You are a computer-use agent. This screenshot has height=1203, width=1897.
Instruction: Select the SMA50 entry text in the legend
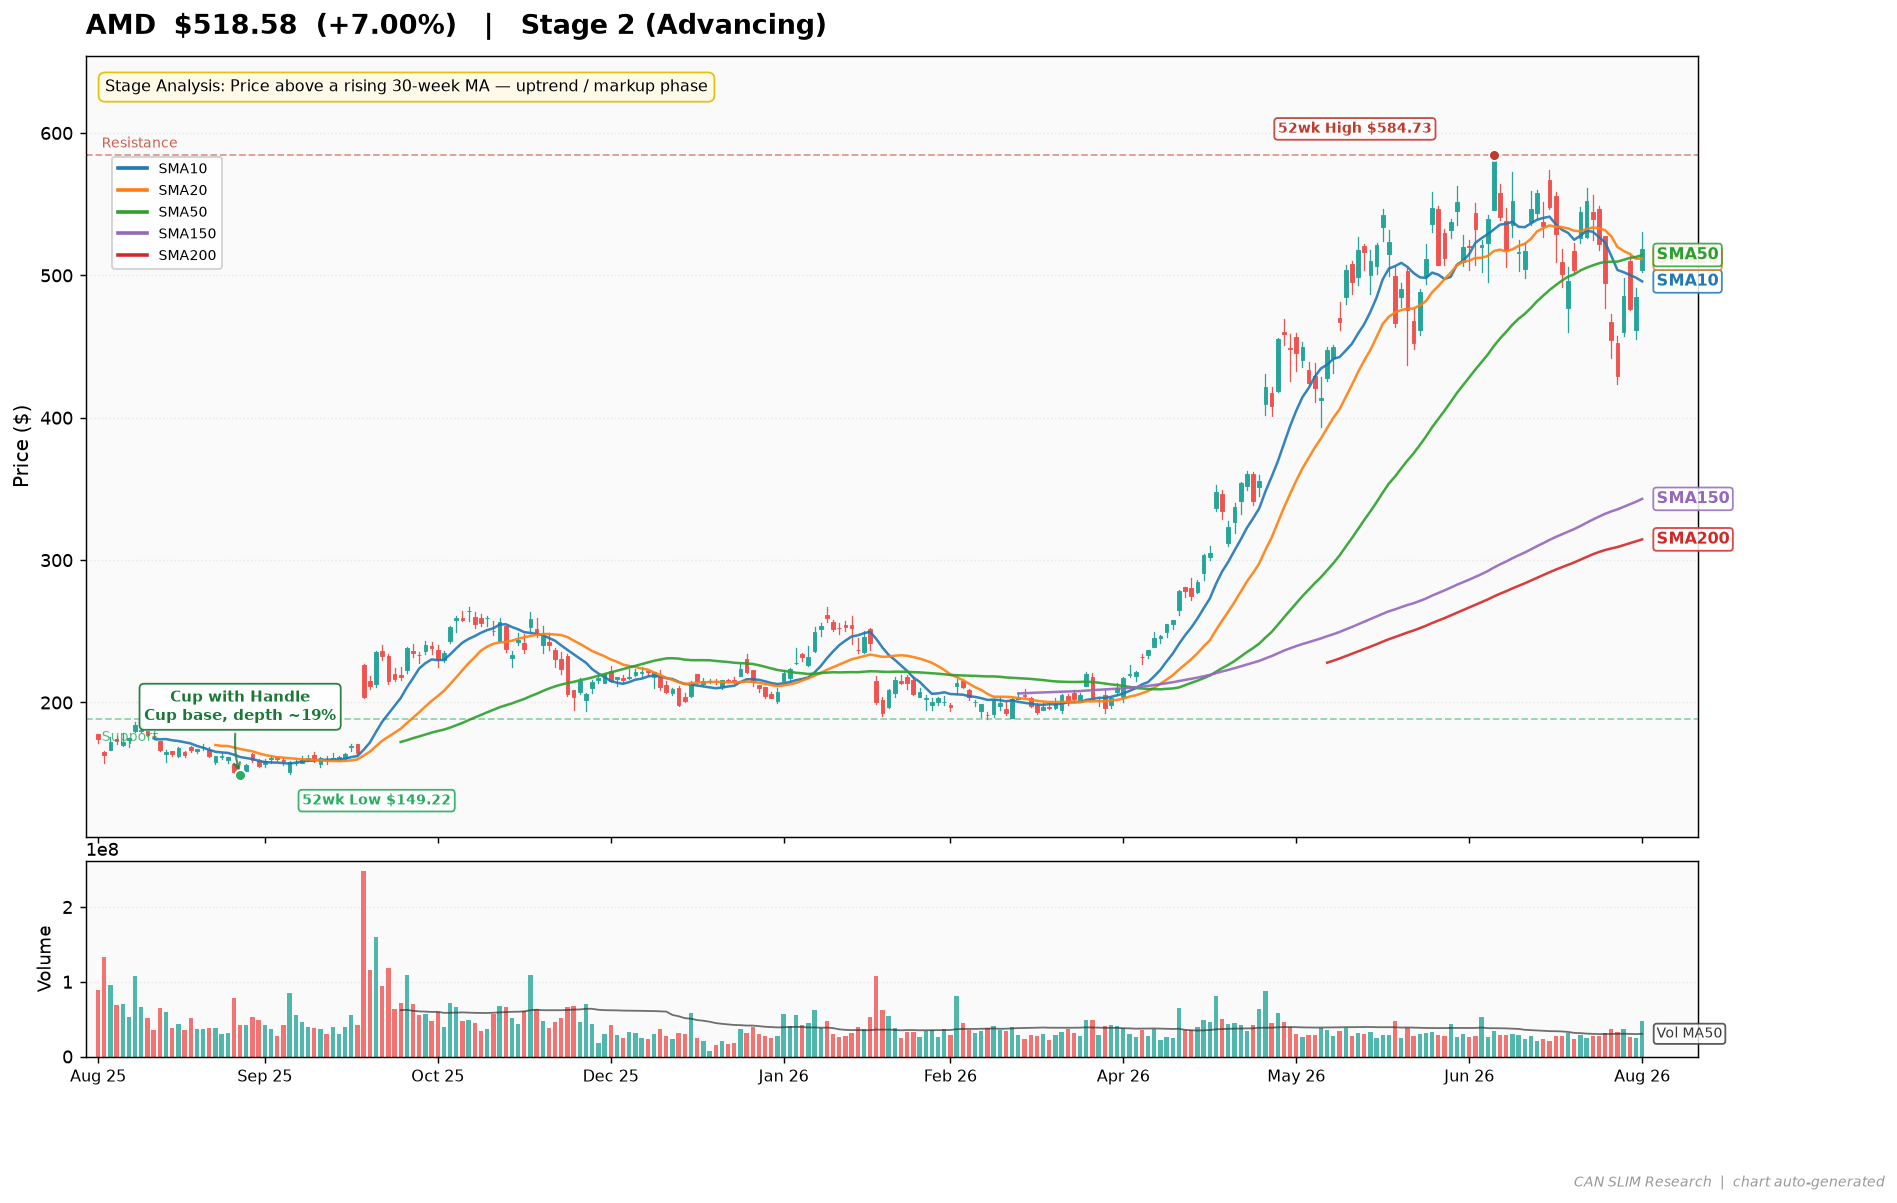point(183,212)
